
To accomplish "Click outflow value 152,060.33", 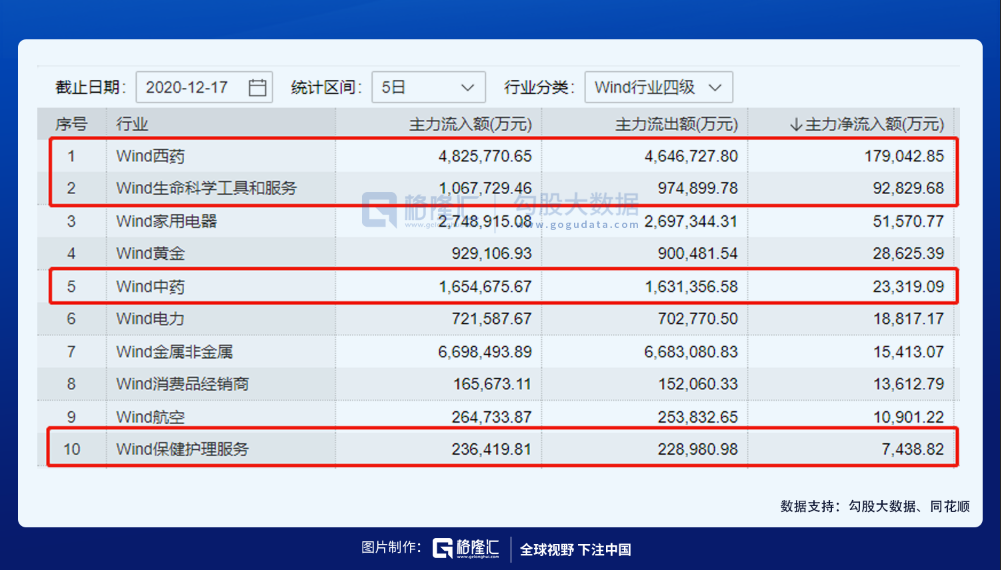I will tap(698, 384).
